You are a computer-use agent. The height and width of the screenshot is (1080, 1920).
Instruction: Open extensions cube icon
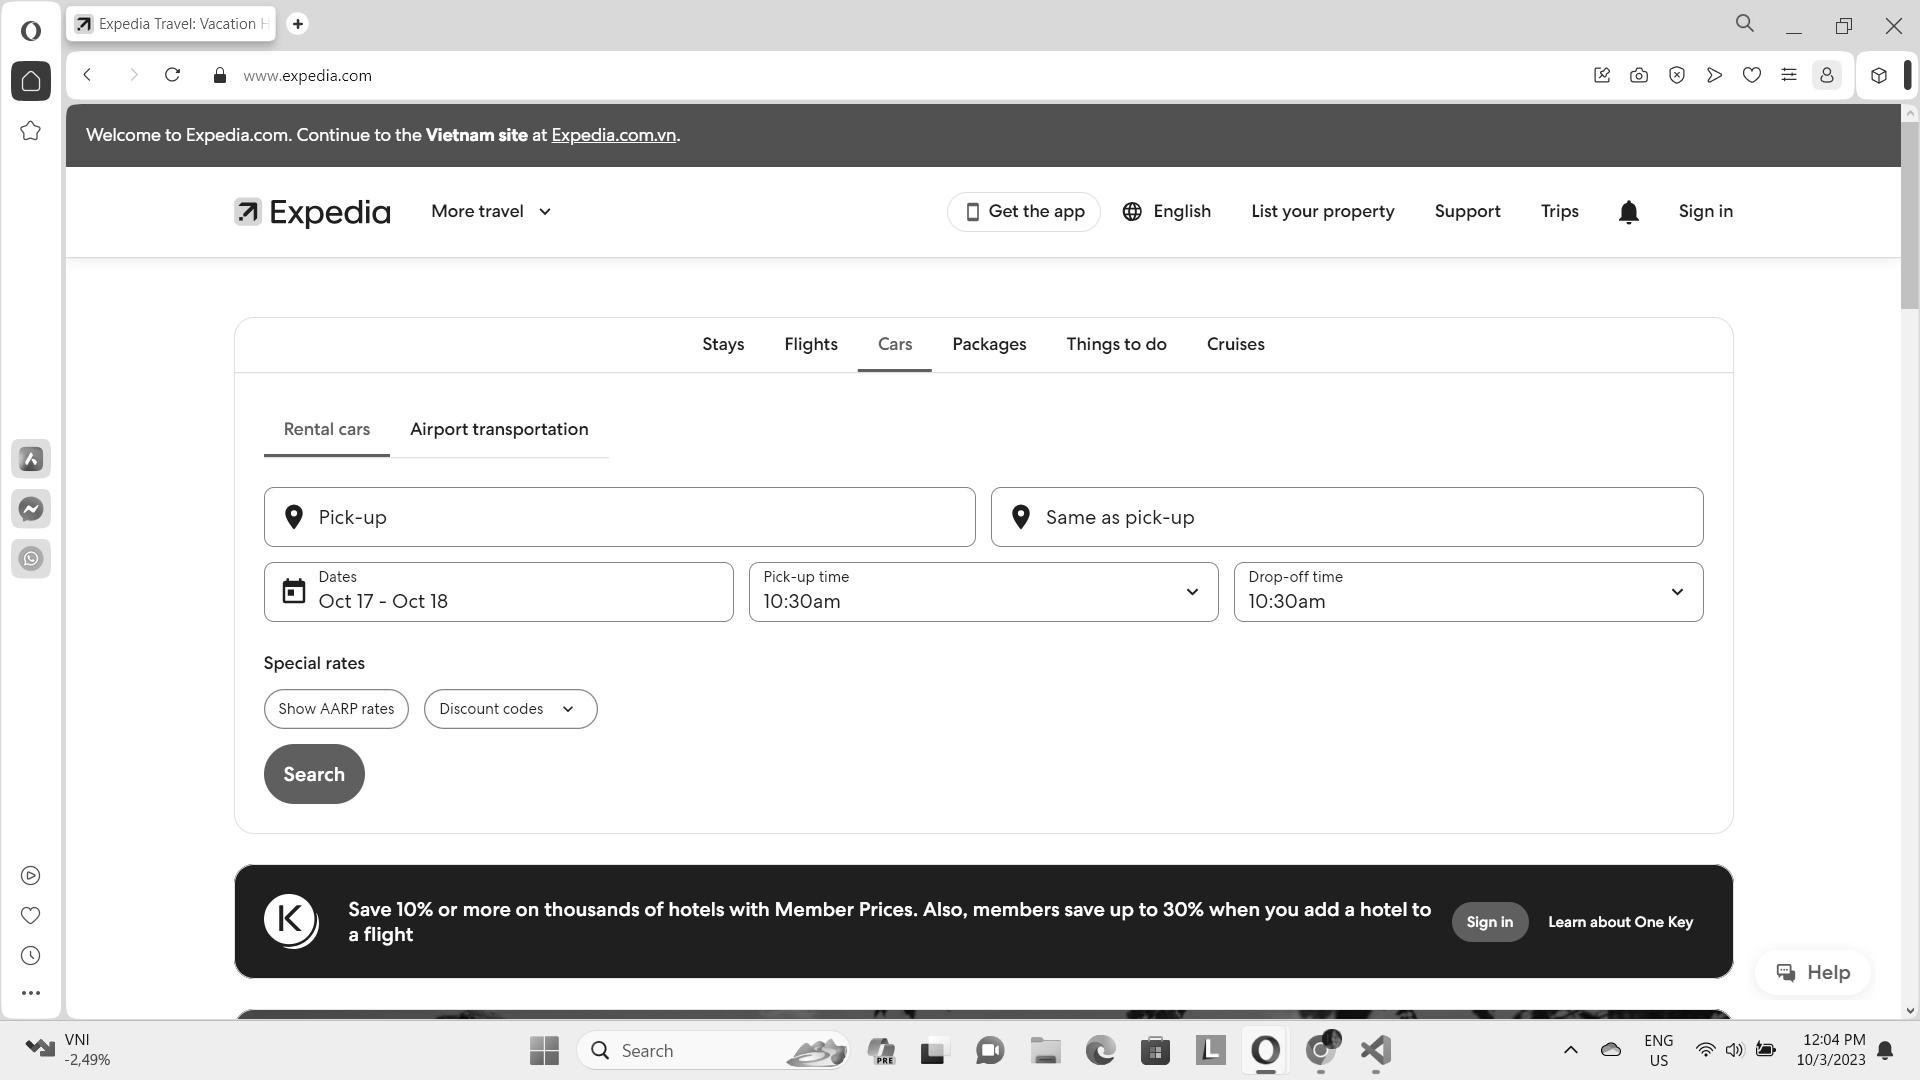tap(1879, 75)
